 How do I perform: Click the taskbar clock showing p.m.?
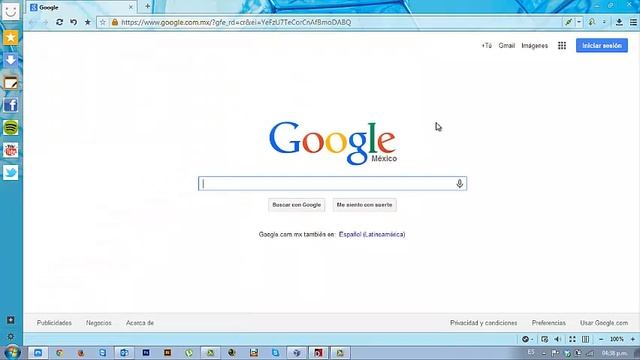coord(614,353)
